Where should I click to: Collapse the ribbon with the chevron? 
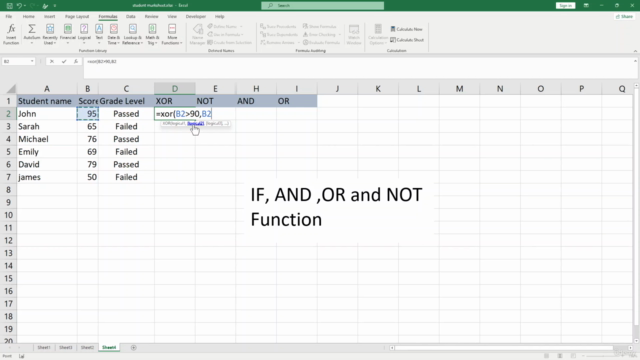point(635,51)
